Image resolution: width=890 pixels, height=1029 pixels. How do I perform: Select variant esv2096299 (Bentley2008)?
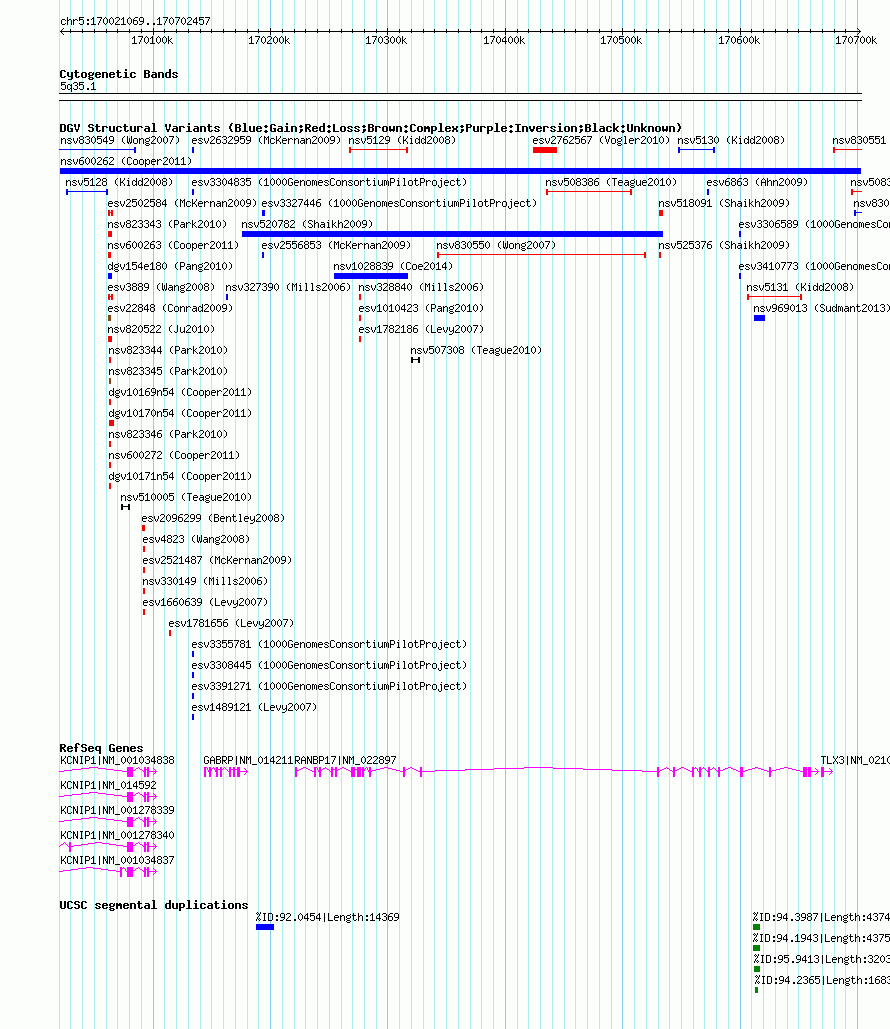pos(213,518)
